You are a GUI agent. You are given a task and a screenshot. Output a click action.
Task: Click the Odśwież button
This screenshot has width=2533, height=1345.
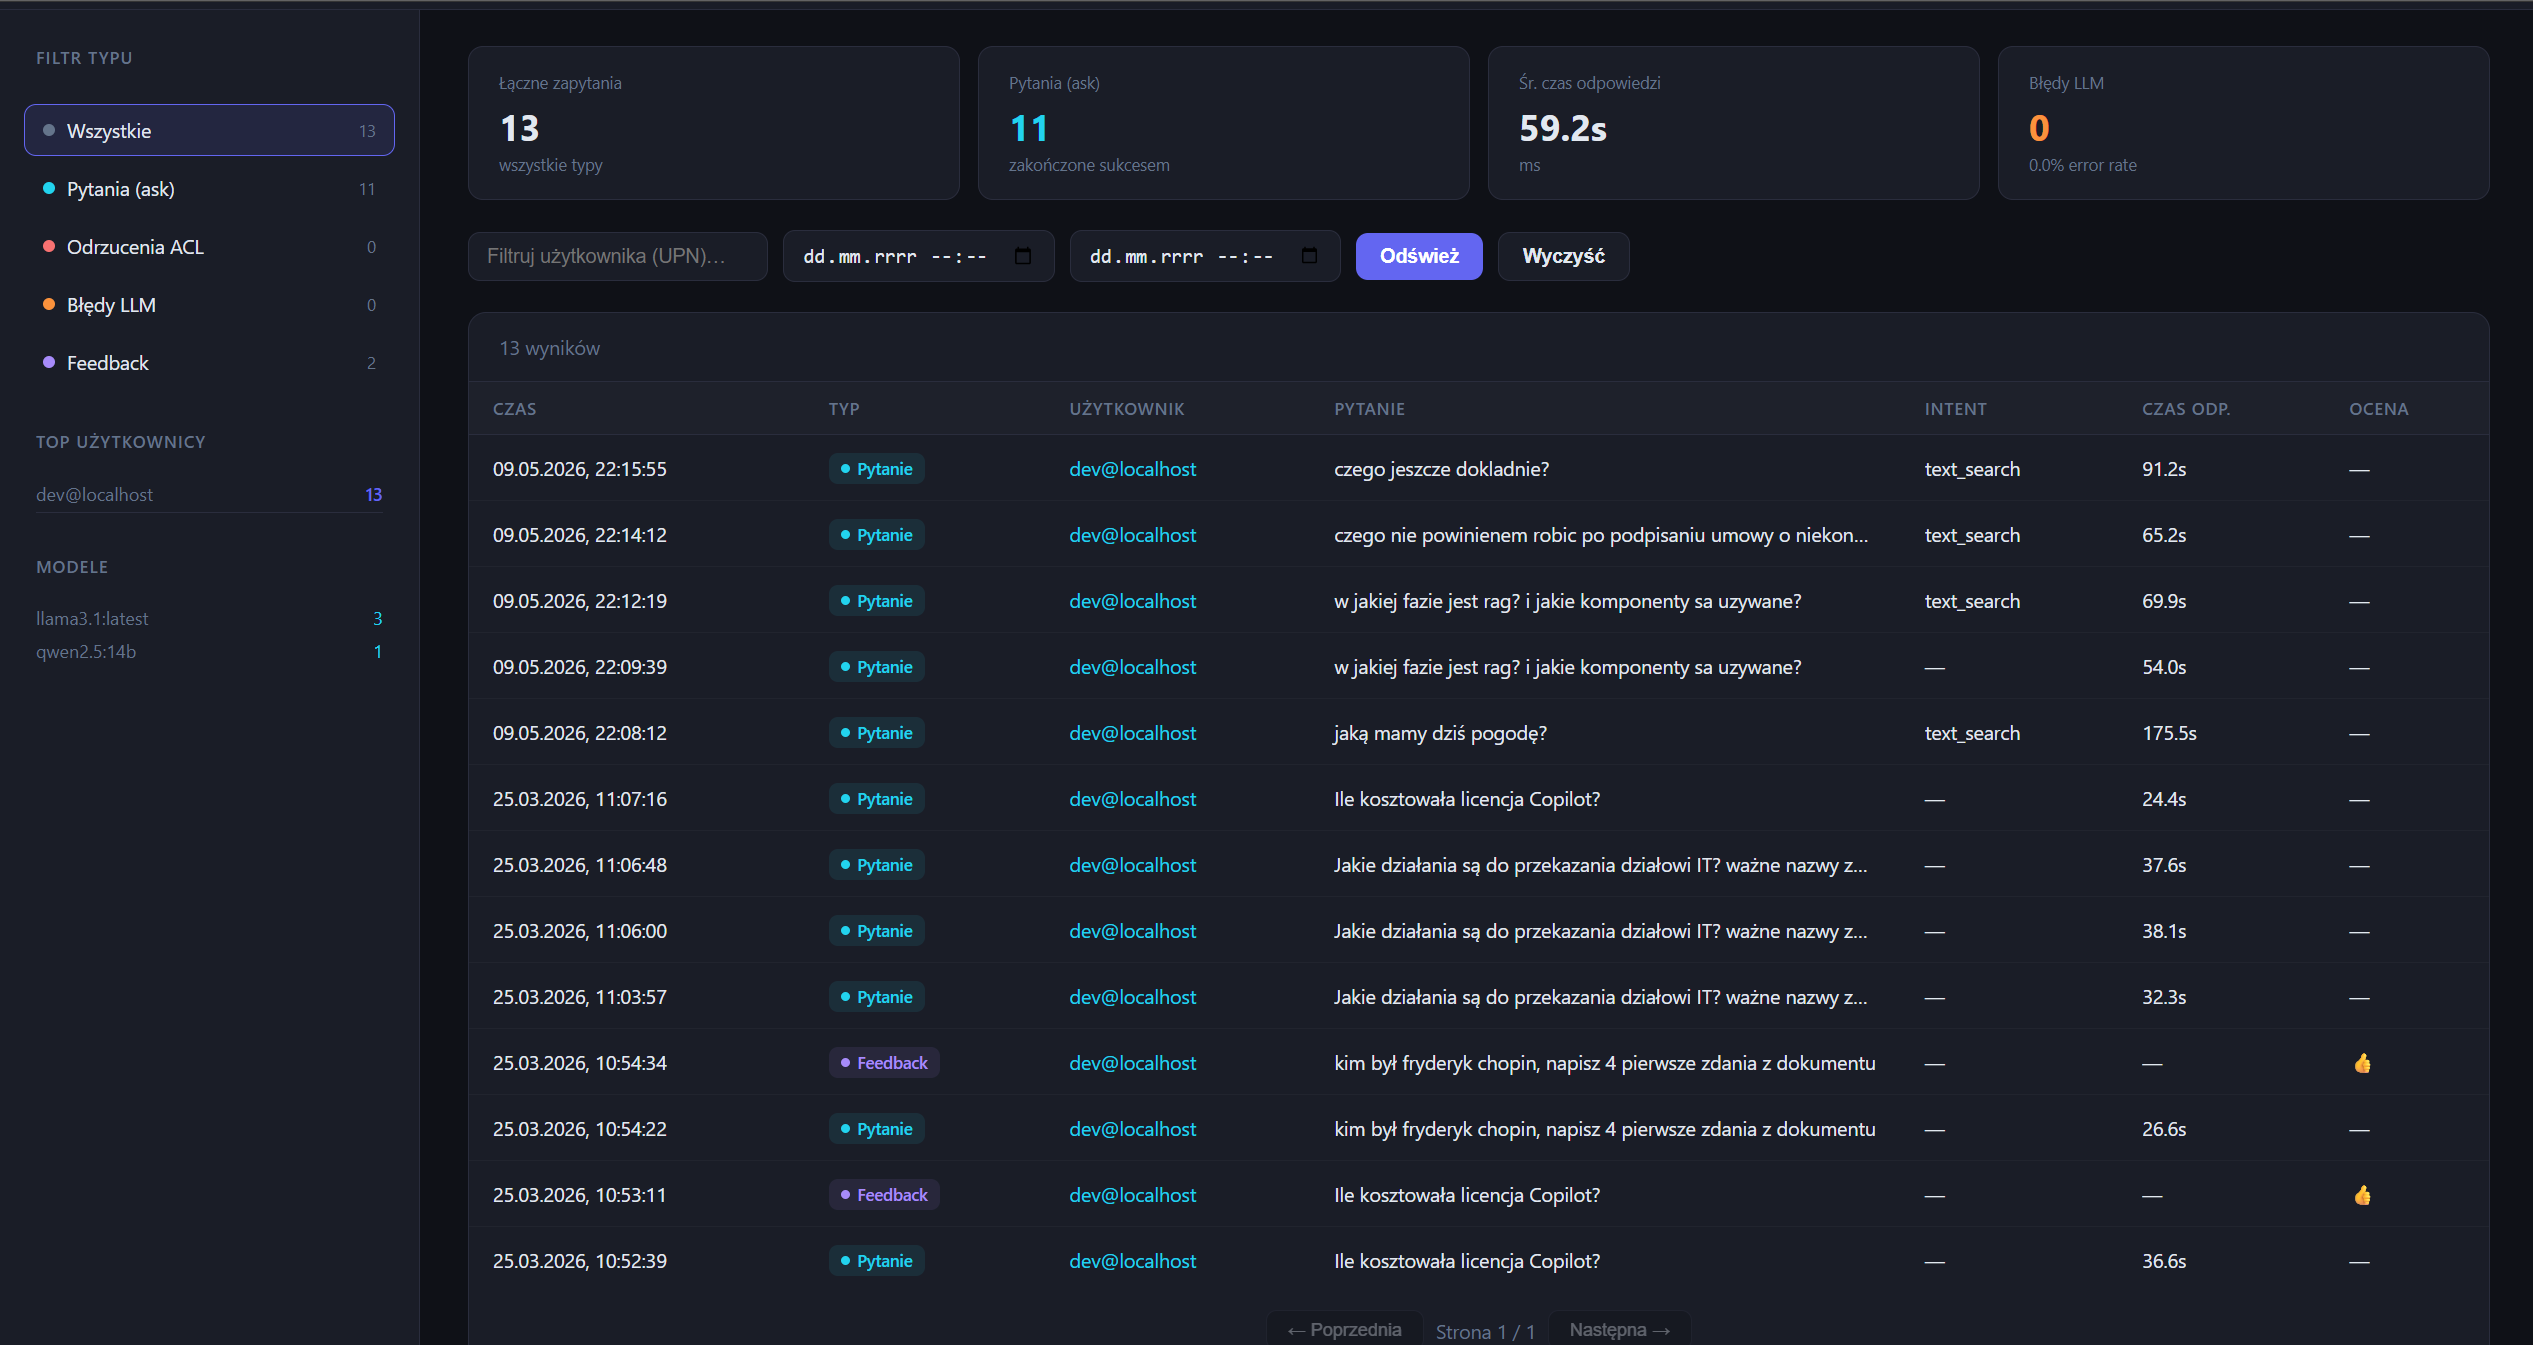coord(1419,256)
